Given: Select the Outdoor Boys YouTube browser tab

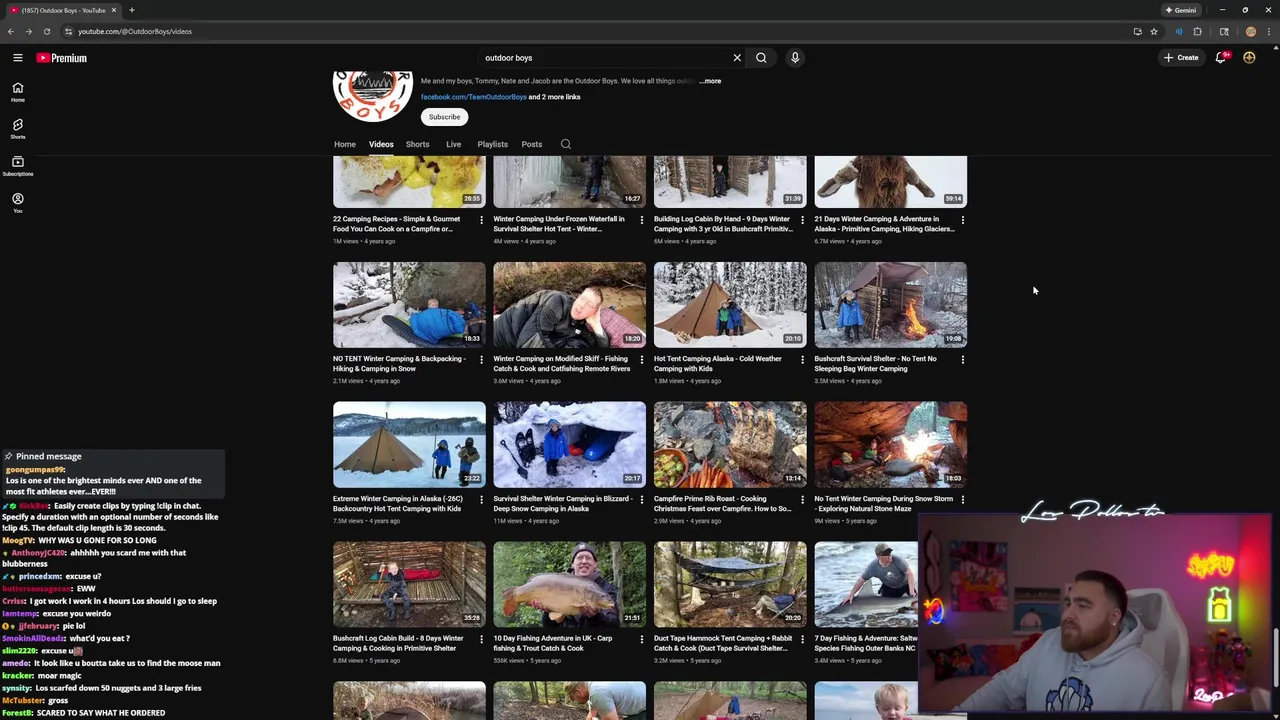Looking at the screenshot, I should click(x=62, y=10).
